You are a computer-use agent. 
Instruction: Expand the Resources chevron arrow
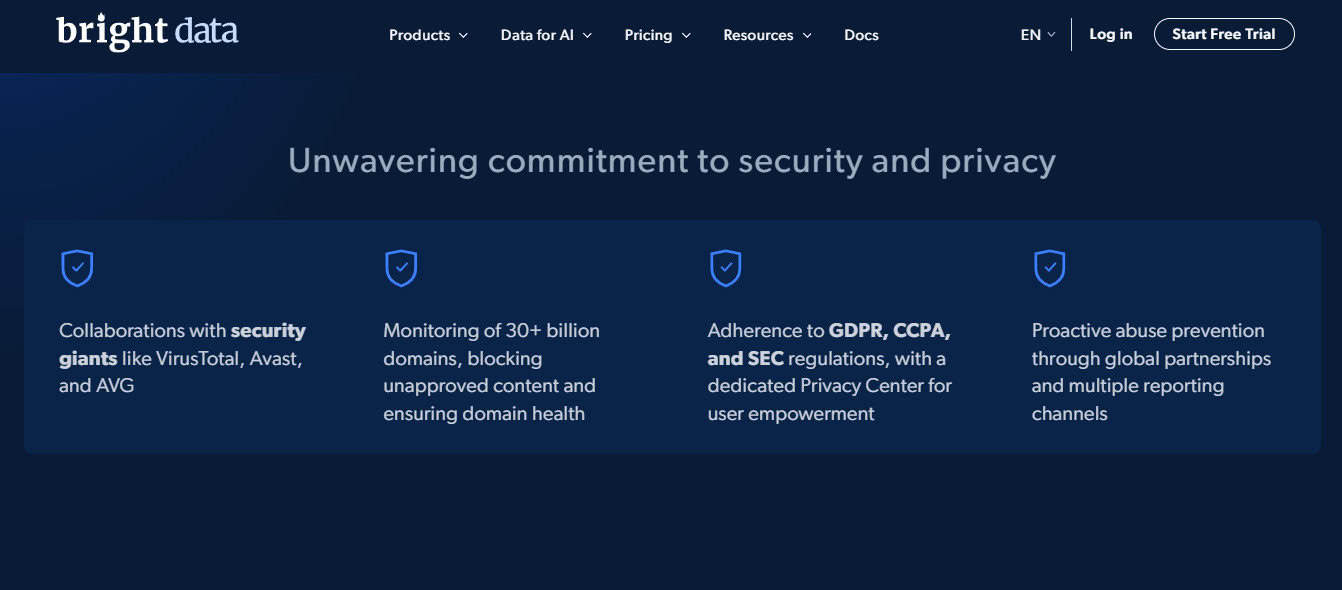point(807,35)
